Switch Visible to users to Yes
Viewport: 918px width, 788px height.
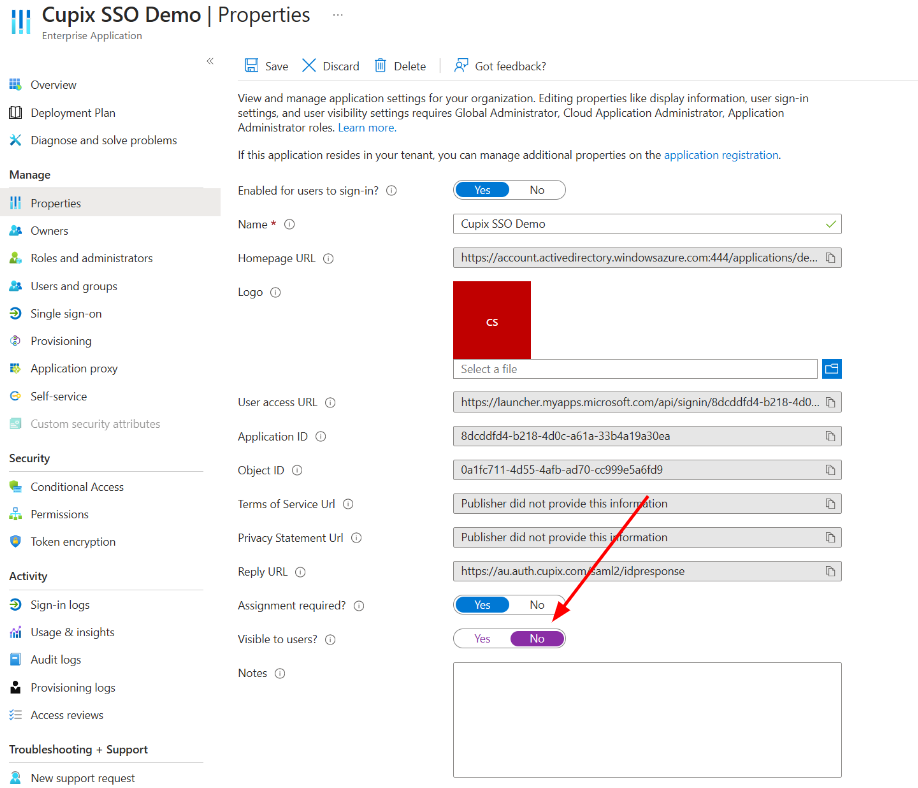(482, 639)
